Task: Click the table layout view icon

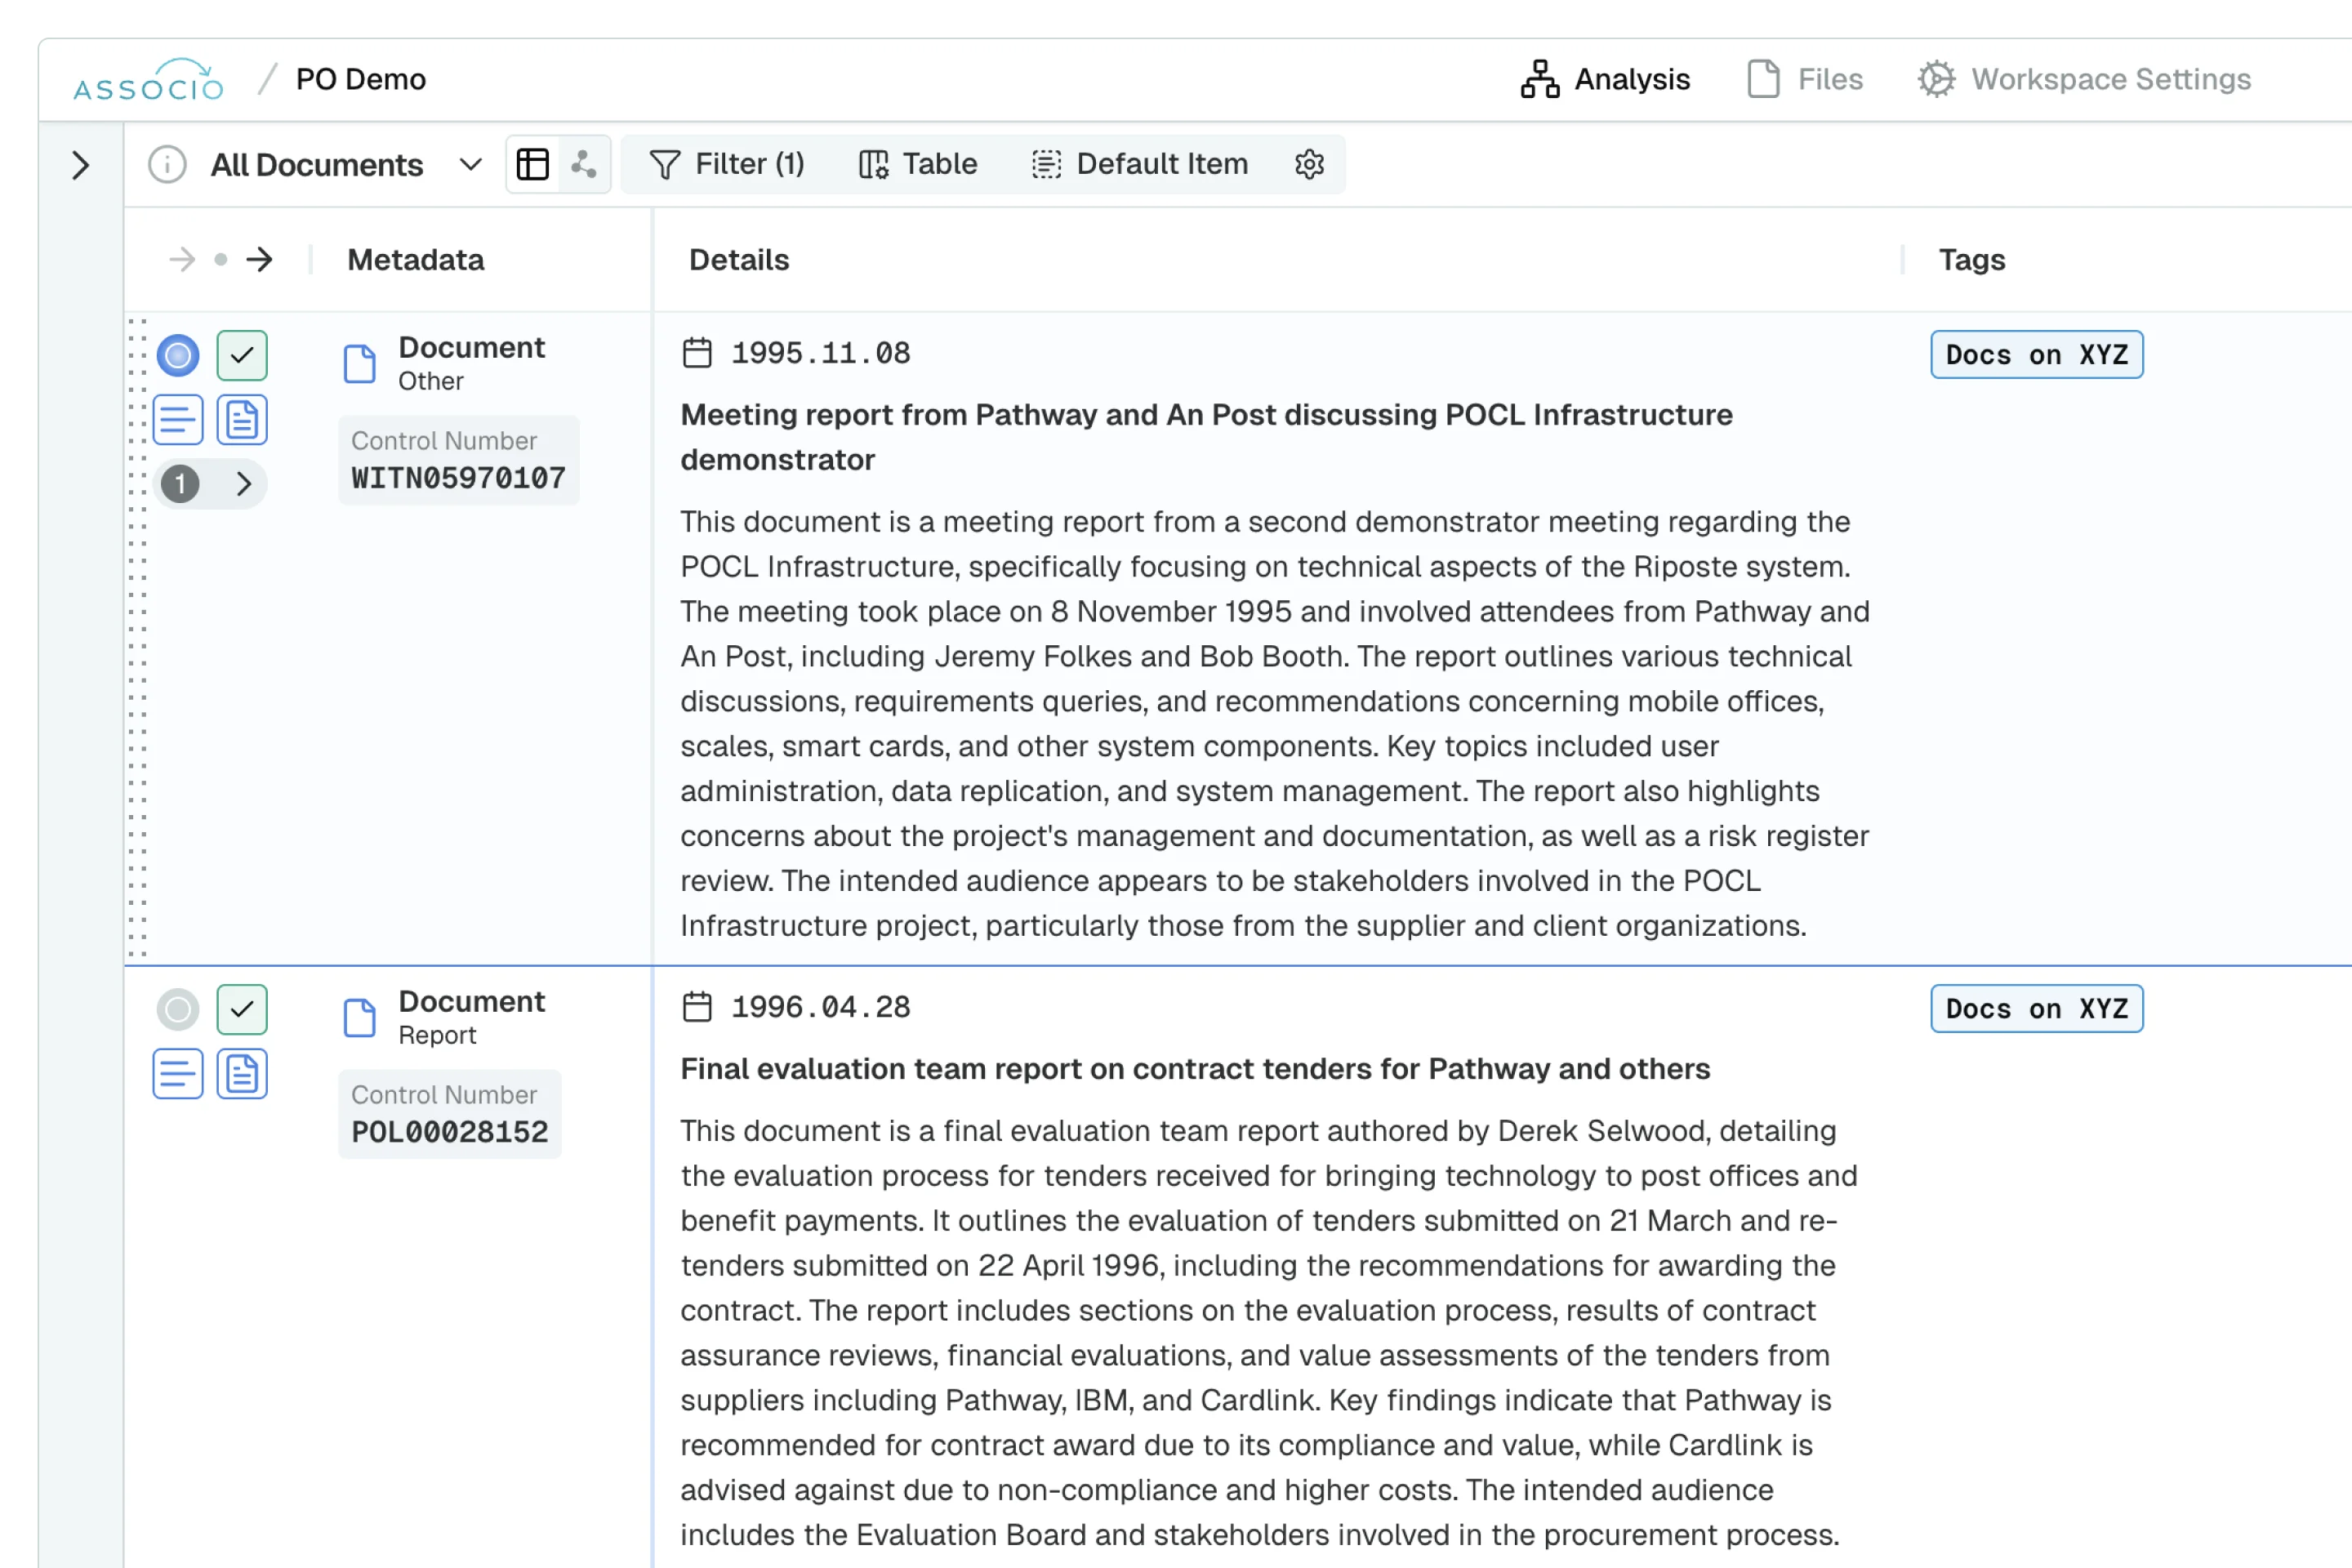Action: tap(532, 164)
